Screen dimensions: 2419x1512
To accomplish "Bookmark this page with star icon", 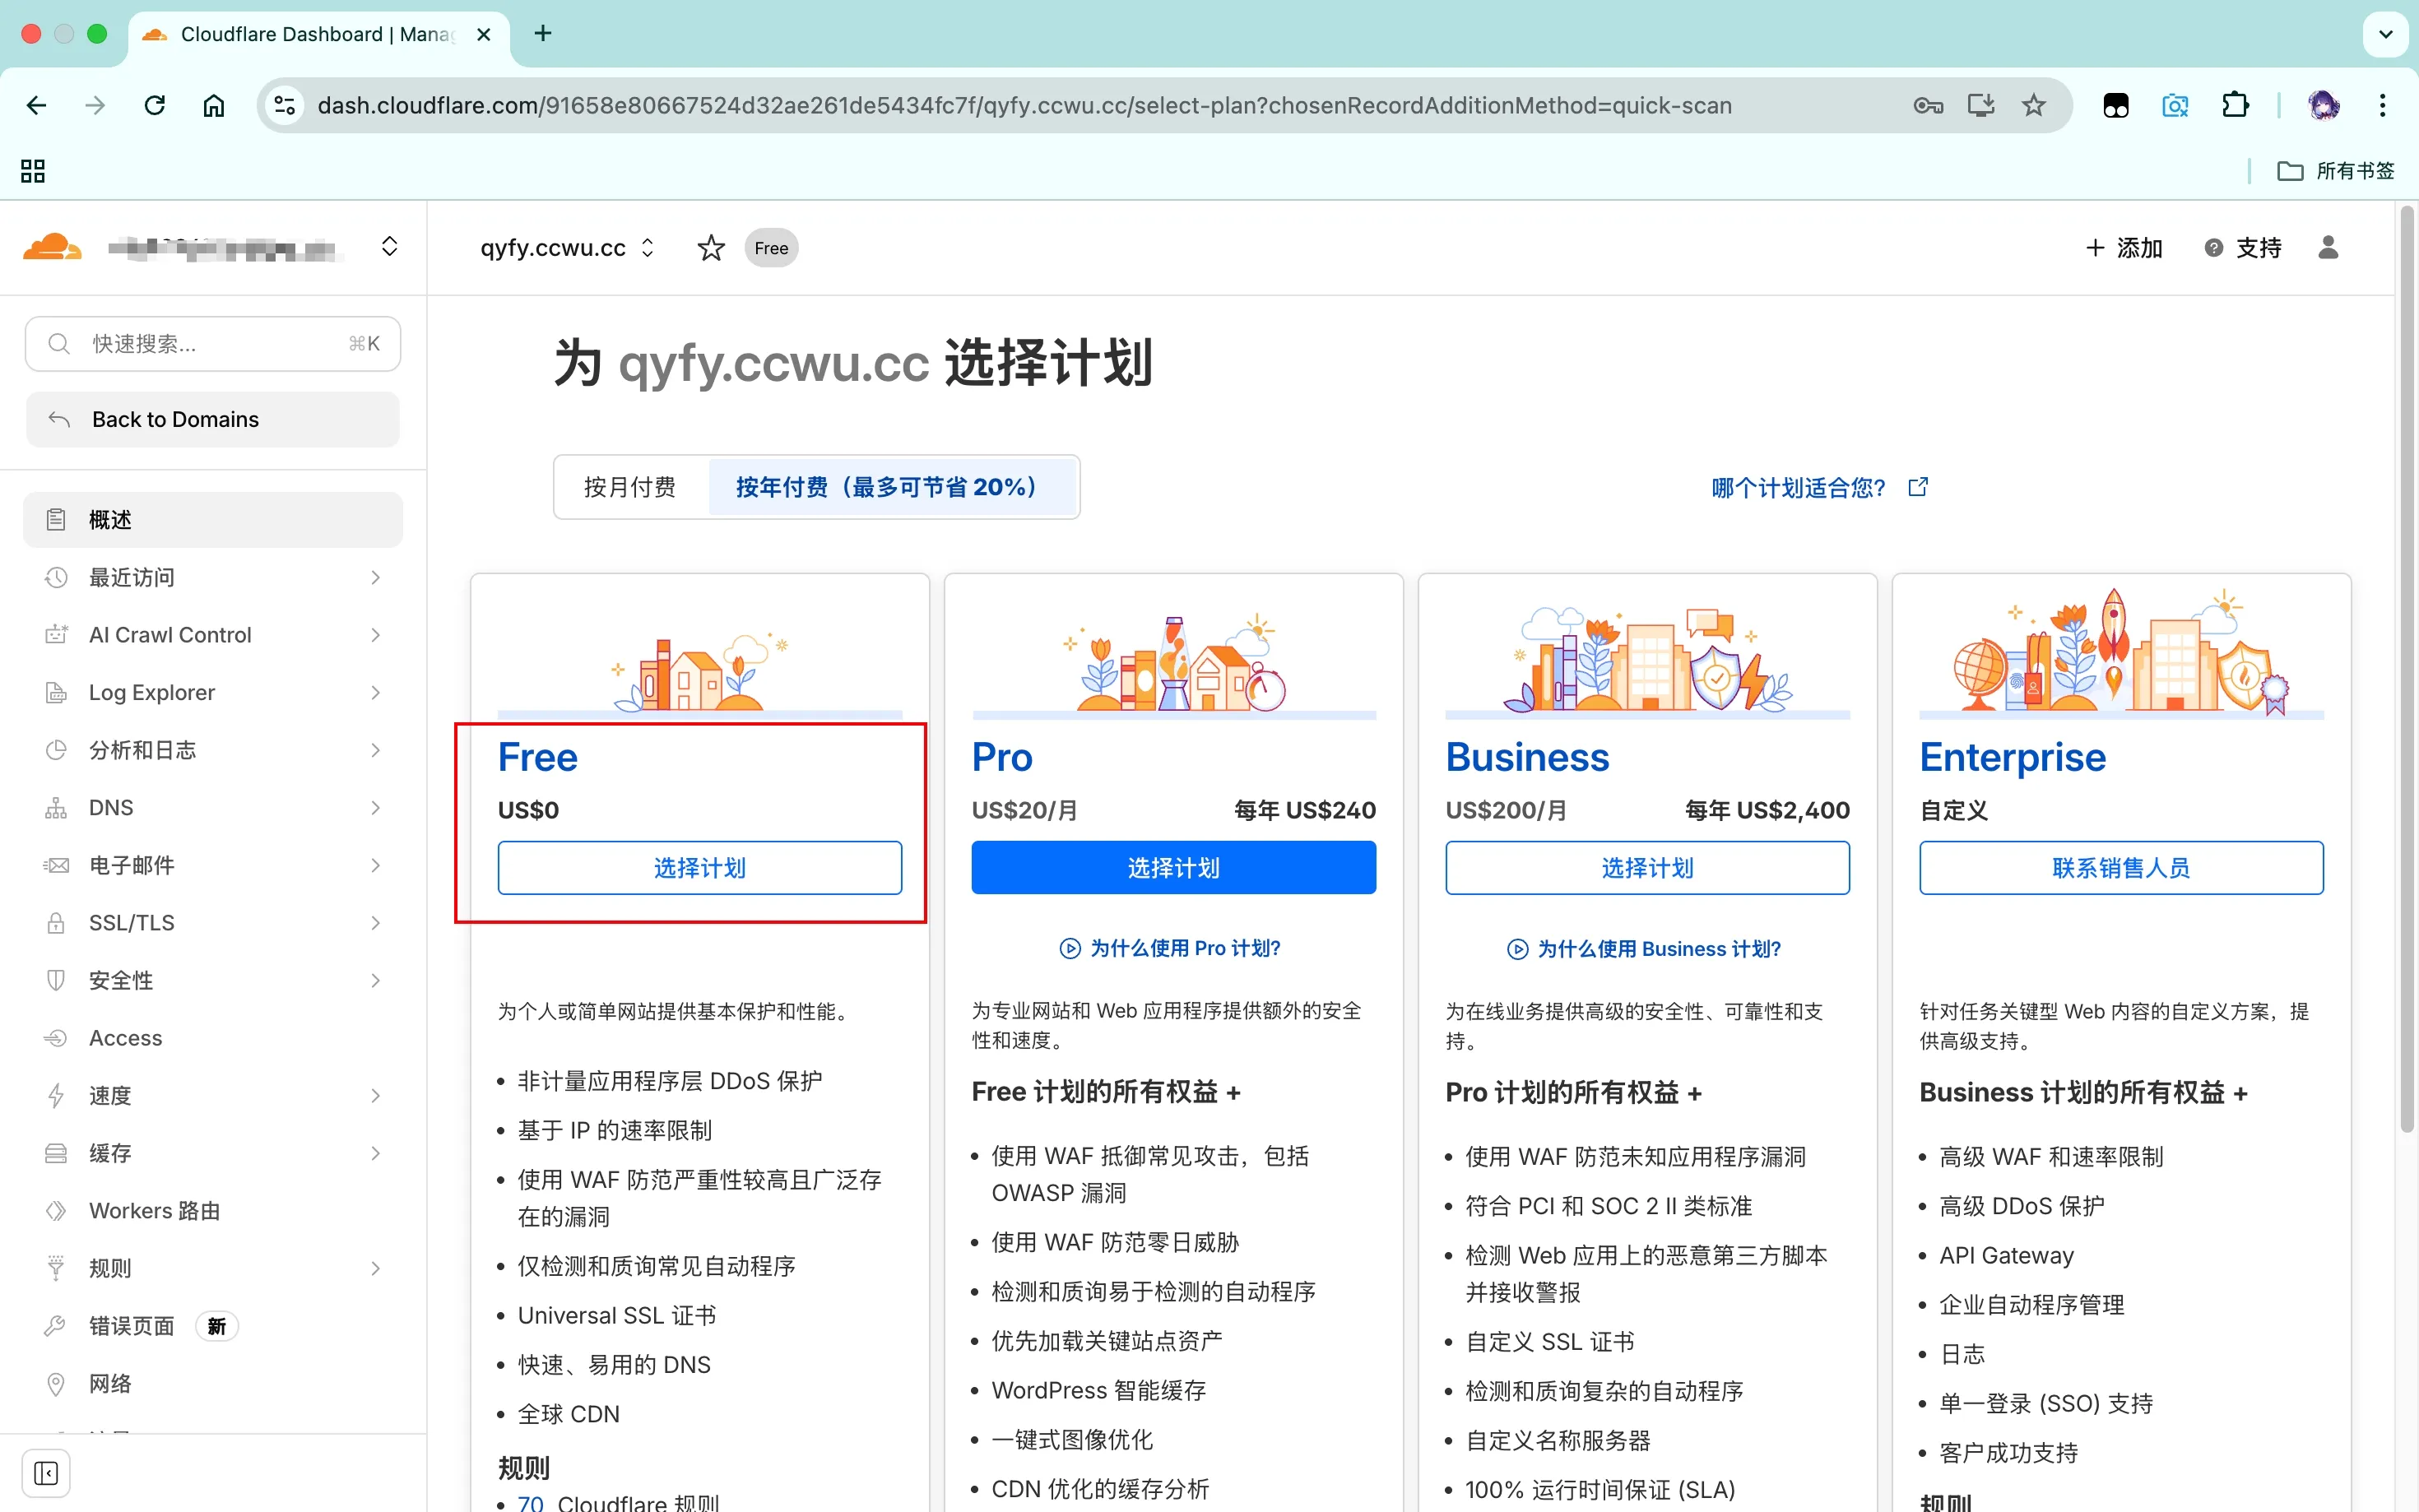I will point(2033,105).
